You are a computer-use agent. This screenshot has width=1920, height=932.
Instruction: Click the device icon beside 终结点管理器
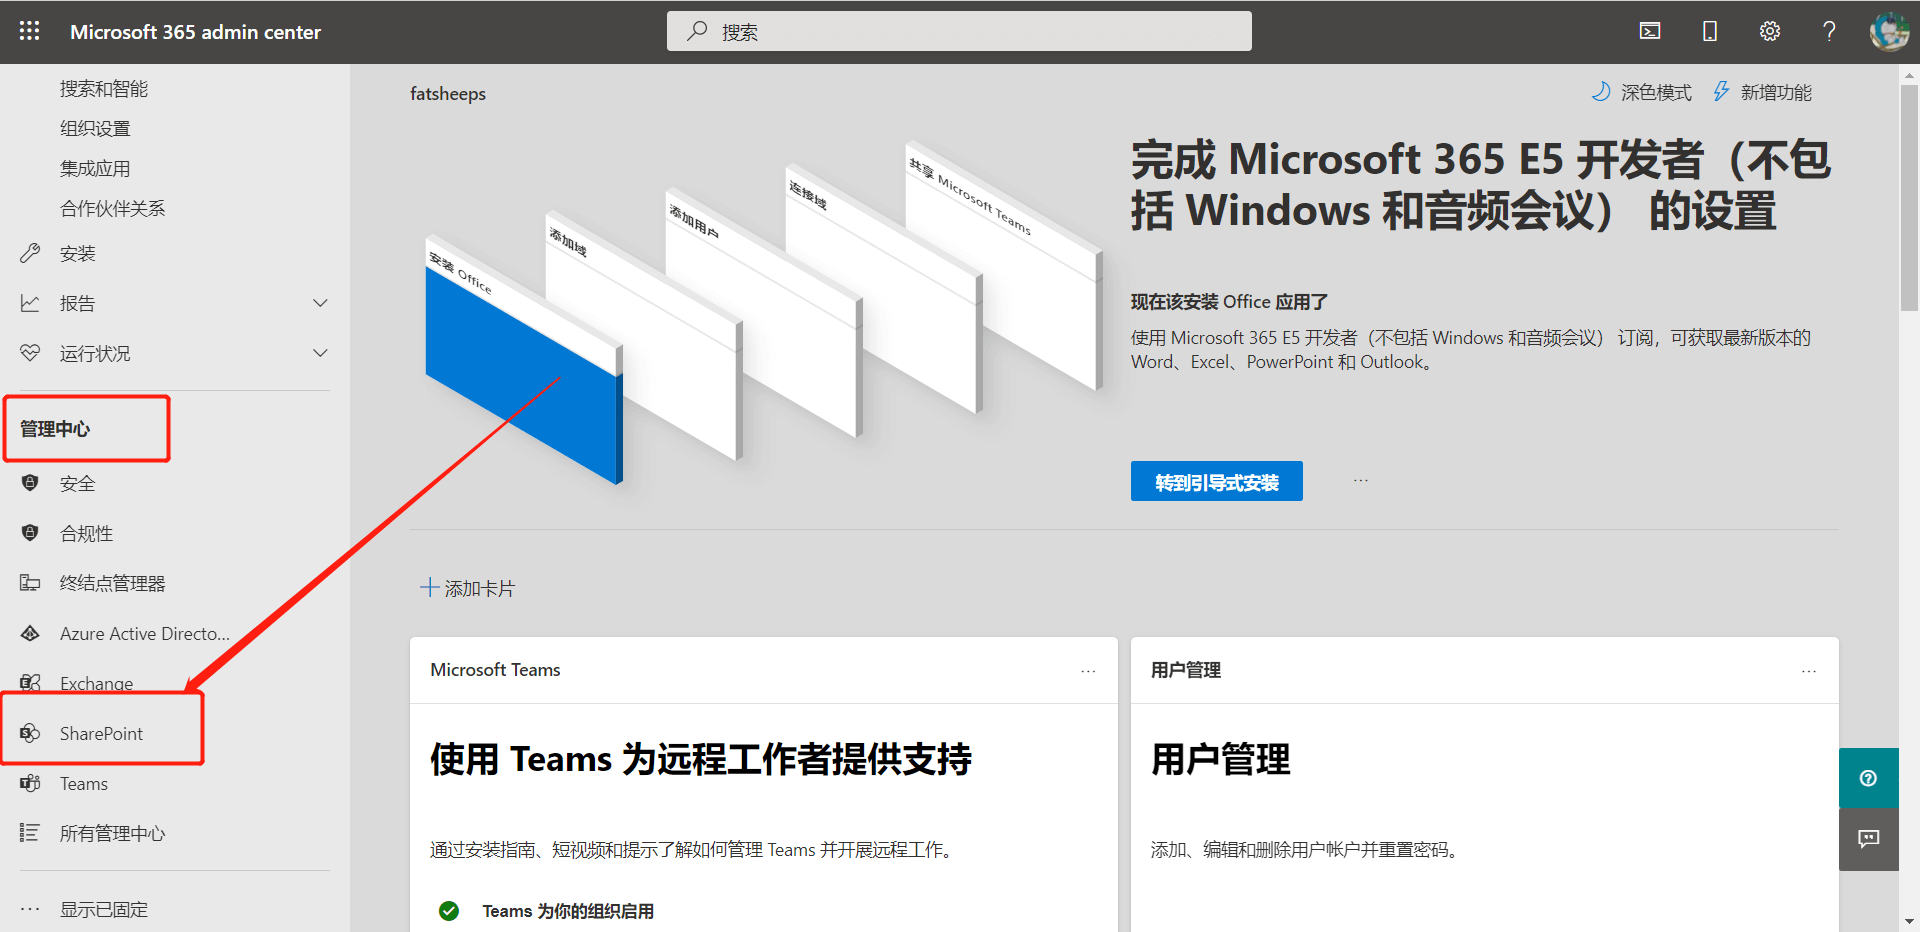point(30,583)
